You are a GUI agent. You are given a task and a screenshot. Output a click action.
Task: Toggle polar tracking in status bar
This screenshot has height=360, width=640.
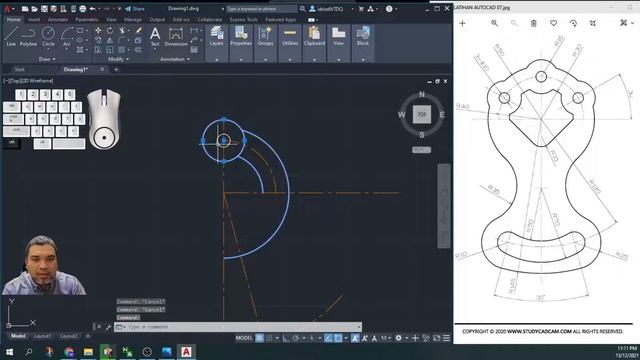296,338
